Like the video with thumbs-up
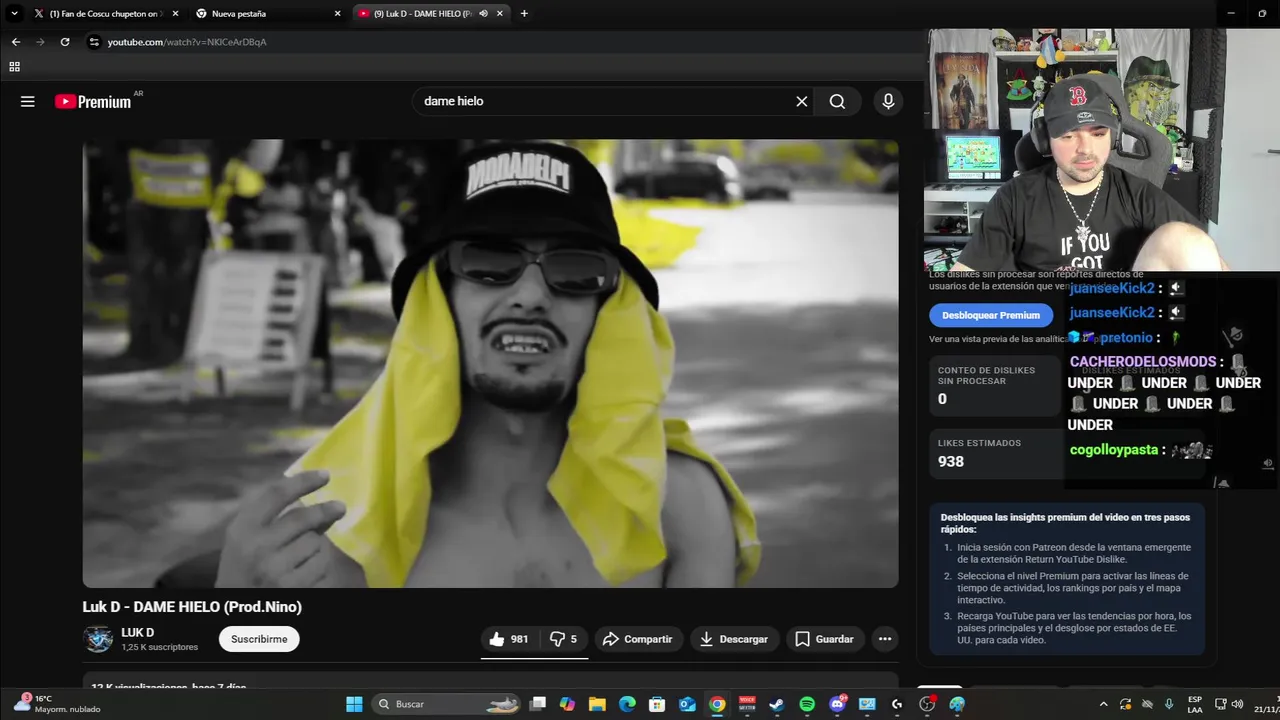Image resolution: width=1280 pixels, height=720 pixels. point(508,639)
